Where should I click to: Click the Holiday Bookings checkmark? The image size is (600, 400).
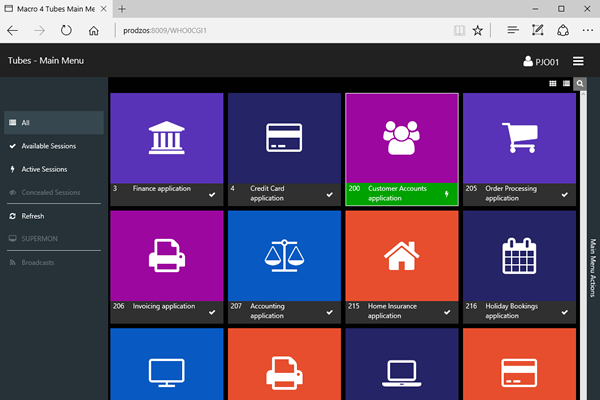pyautogui.click(x=564, y=312)
